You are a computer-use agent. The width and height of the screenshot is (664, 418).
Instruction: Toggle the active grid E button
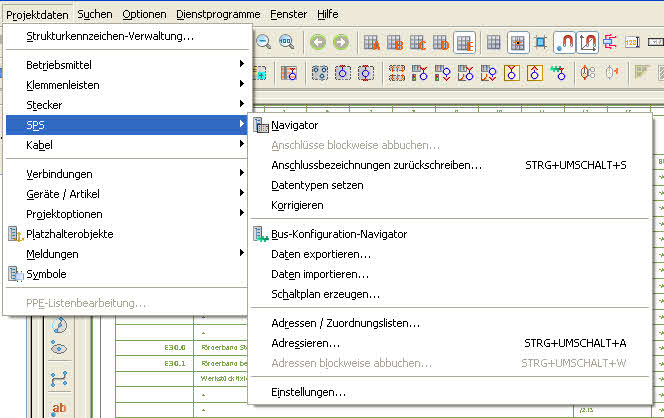pos(464,43)
